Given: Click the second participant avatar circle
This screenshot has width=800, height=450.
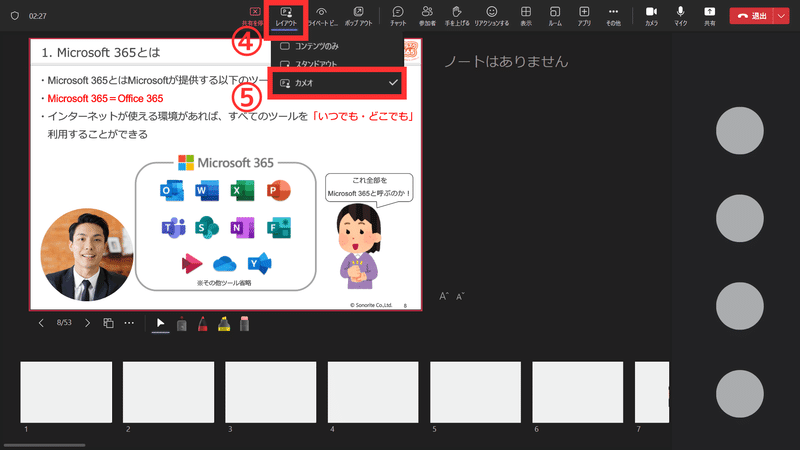Looking at the screenshot, I should pyautogui.click(x=740, y=218).
